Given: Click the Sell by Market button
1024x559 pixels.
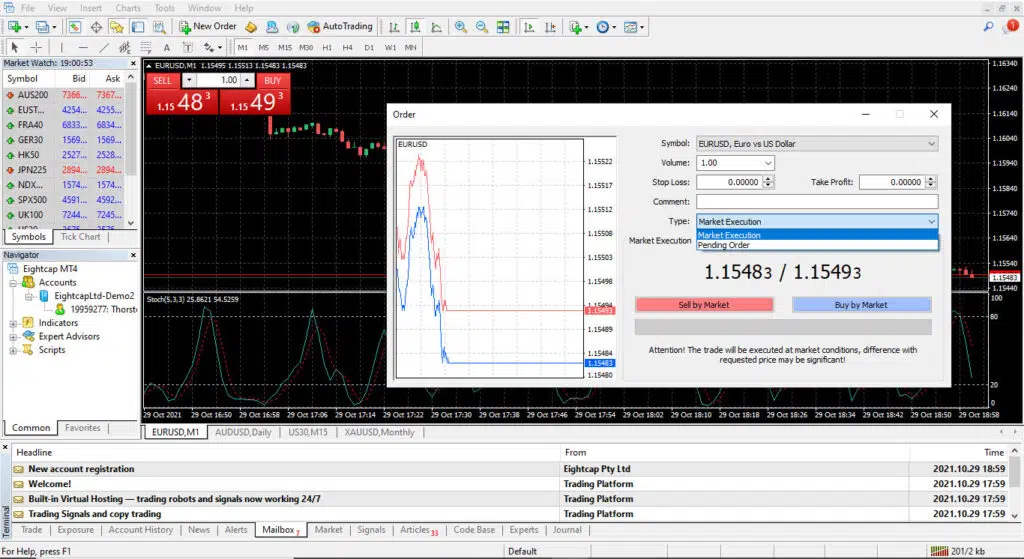Looking at the screenshot, I should [x=704, y=305].
